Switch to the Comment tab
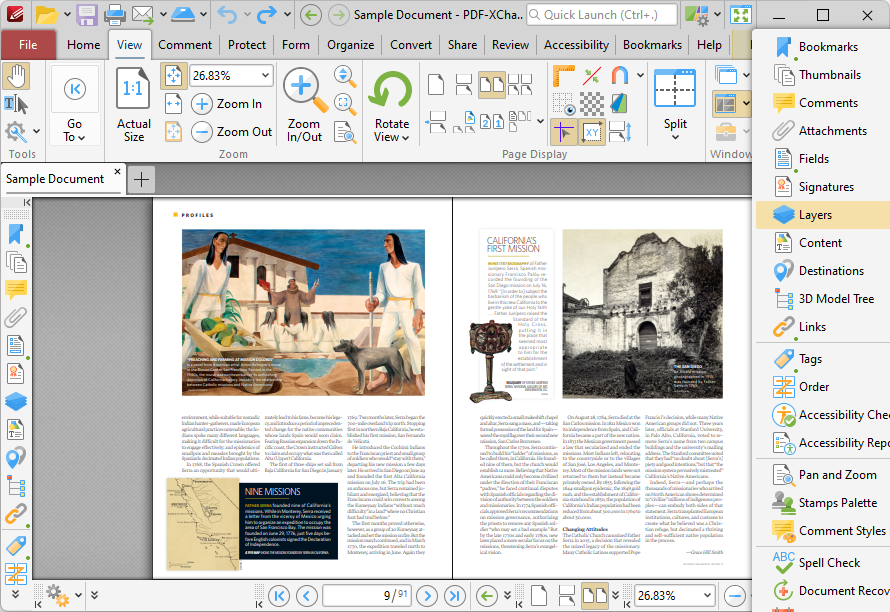Image resolution: width=890 pixels, height=612 pixels. (185, 45)
